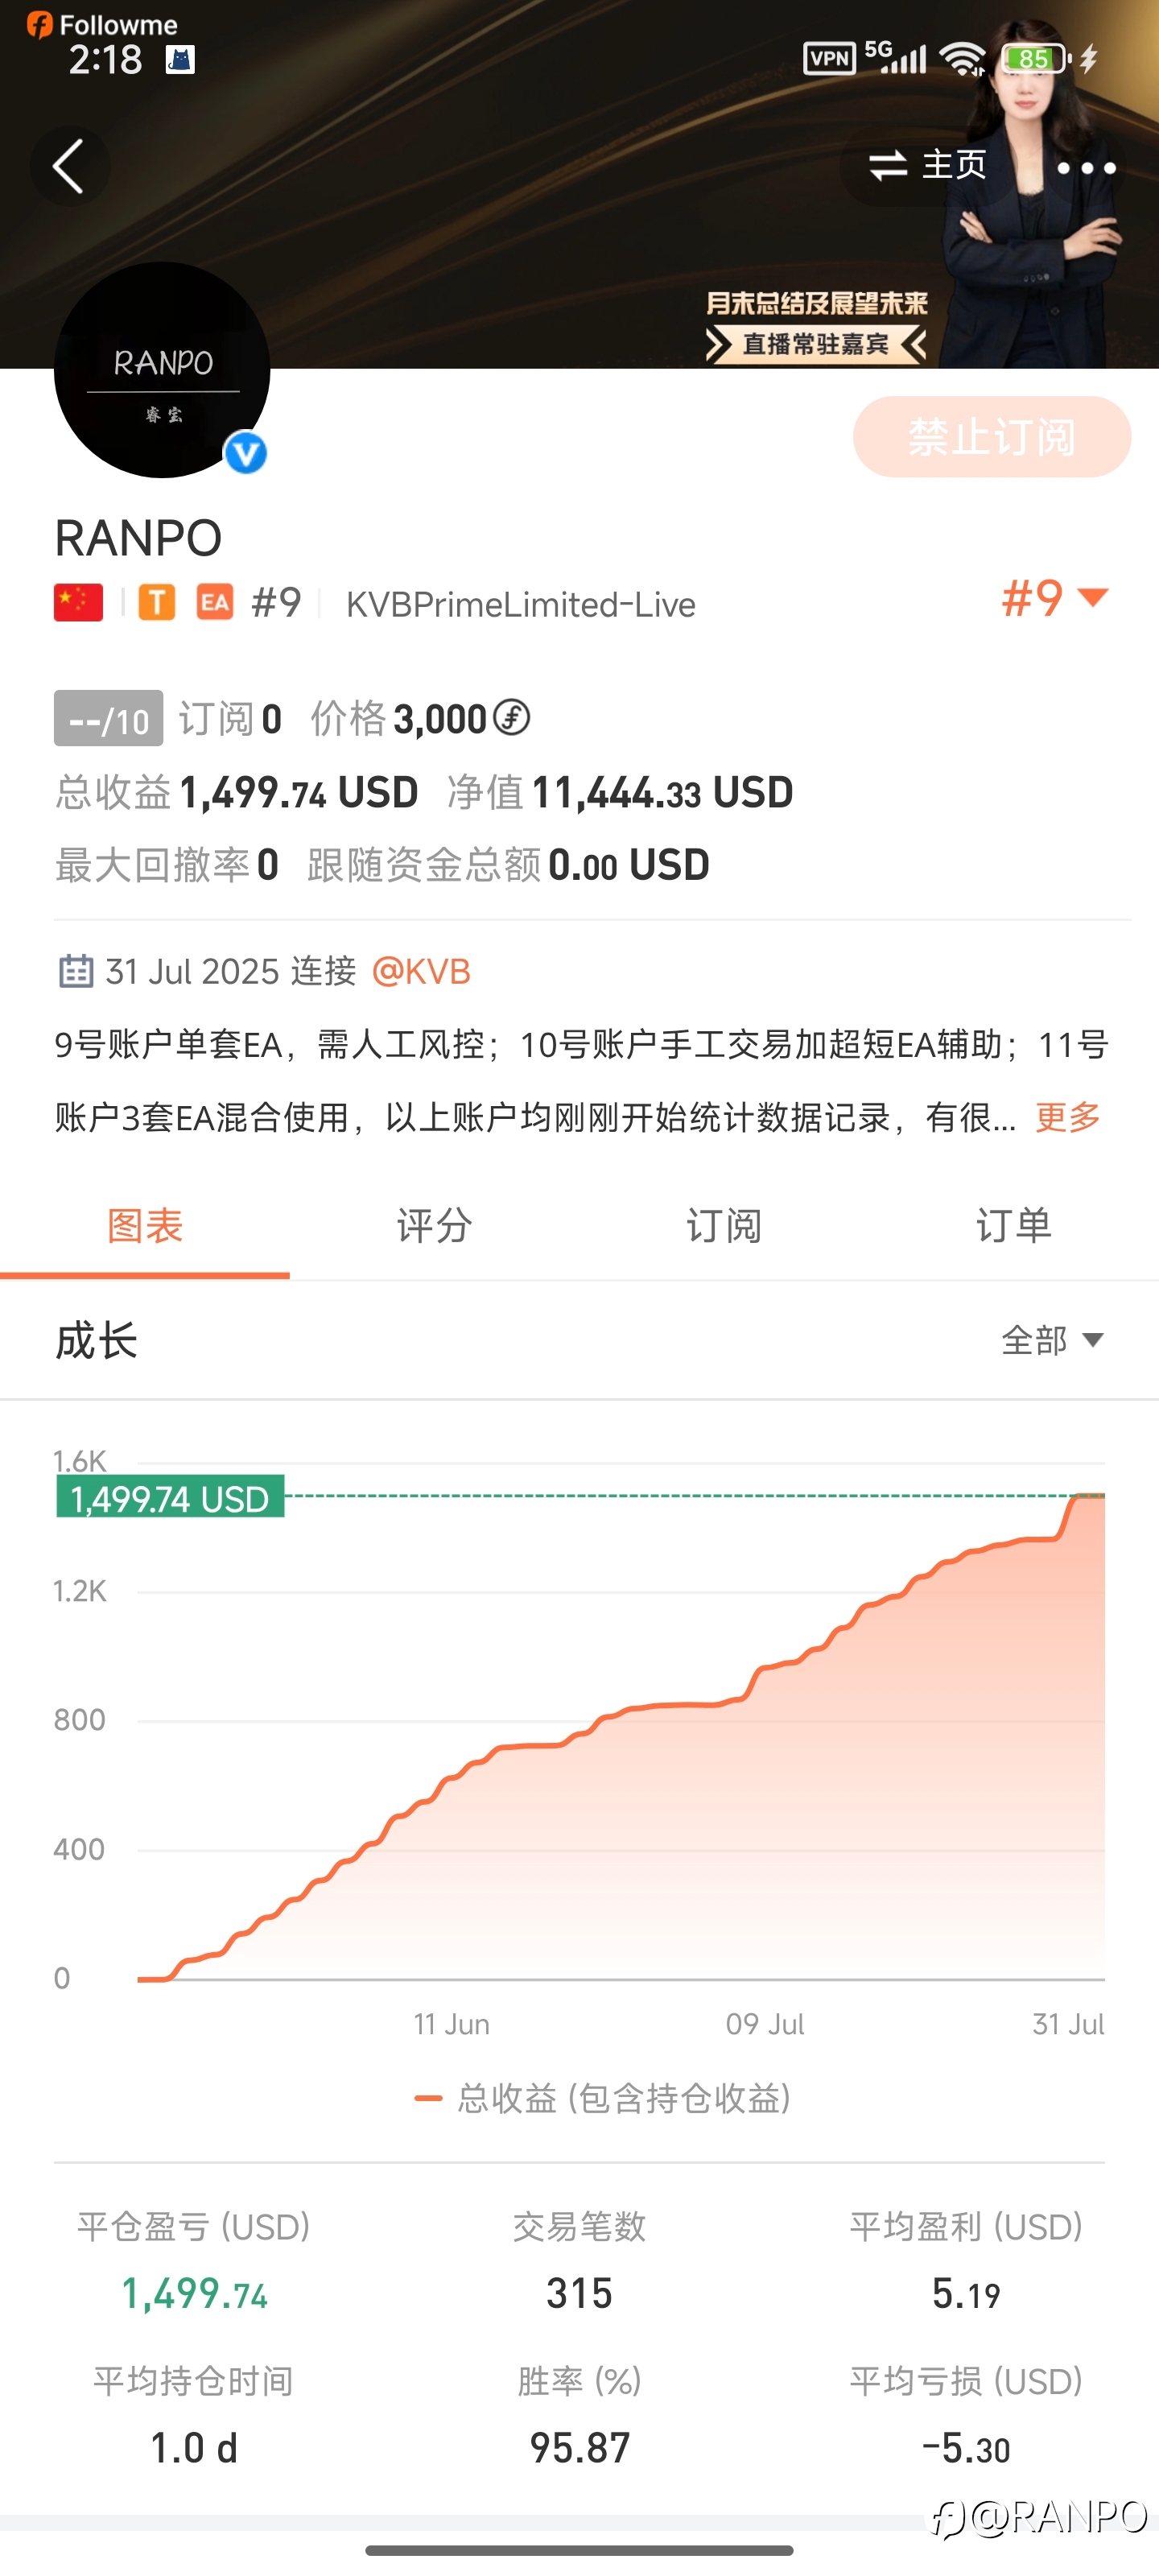Viewport: 1159px width, 2576px height.
Task: Tap the China flag icon
Action: coord(78,603)
